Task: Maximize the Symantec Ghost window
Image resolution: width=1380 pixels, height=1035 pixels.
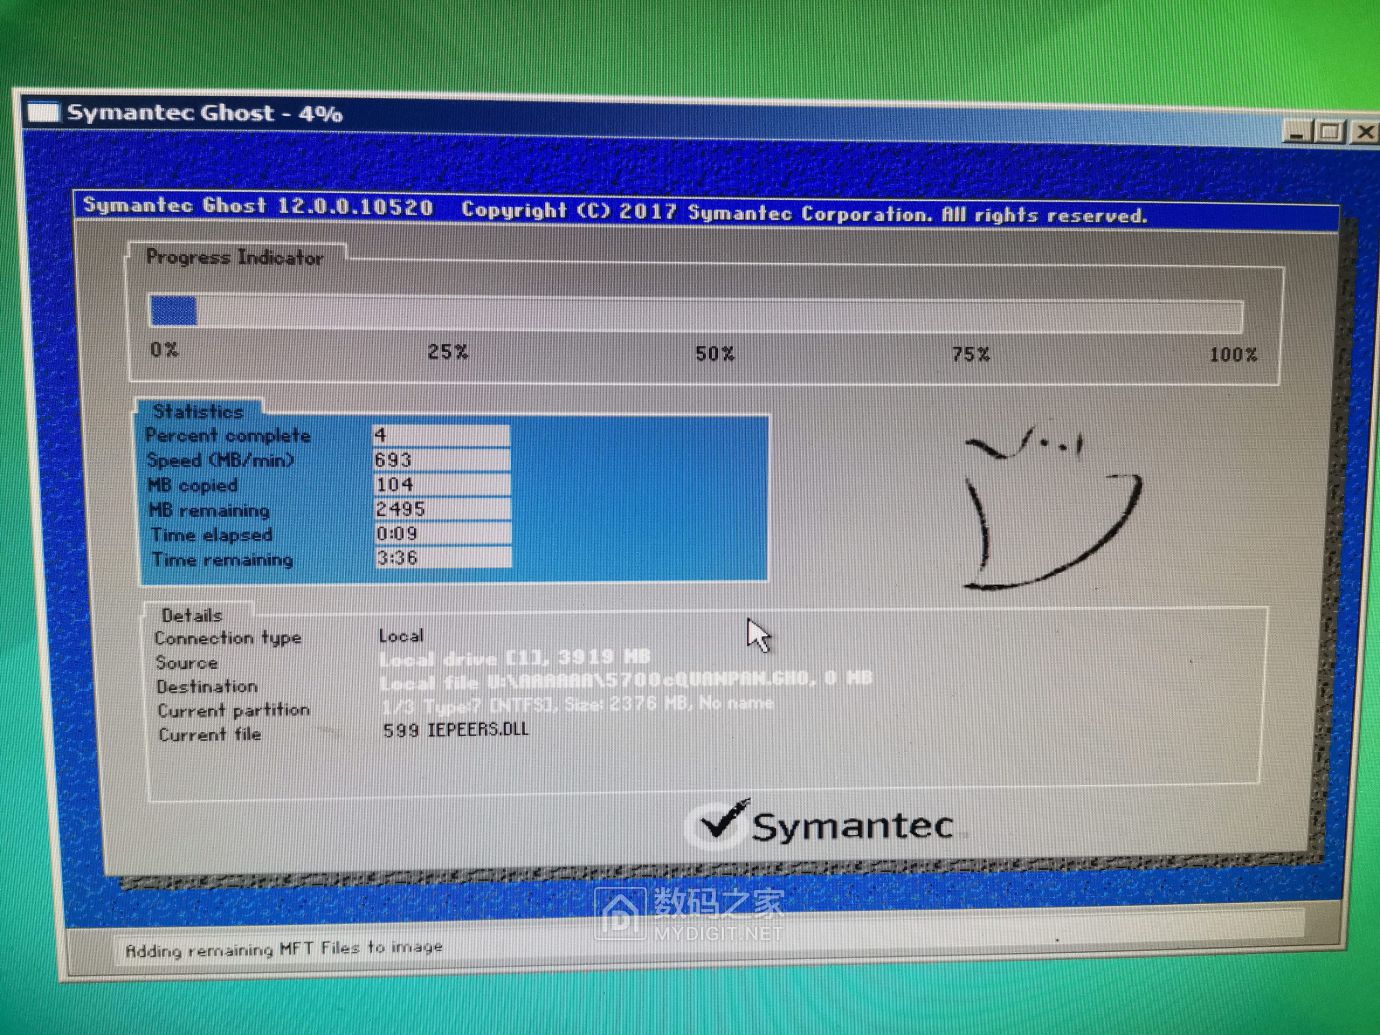Action: [1329, 131]
